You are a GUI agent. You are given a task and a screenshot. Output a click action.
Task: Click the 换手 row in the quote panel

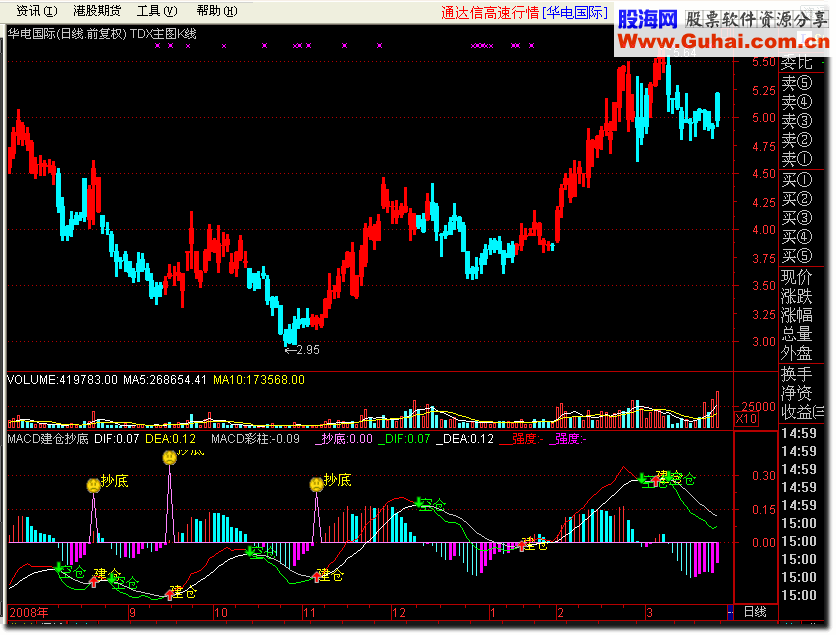pos(797,374)
